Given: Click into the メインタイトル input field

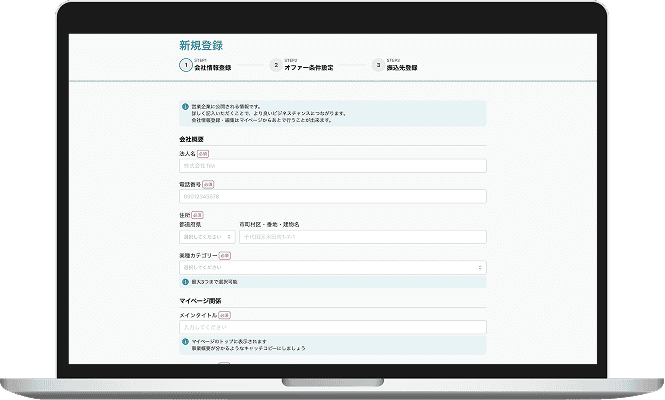Looking at the screenshot, I should pos(332,327).
